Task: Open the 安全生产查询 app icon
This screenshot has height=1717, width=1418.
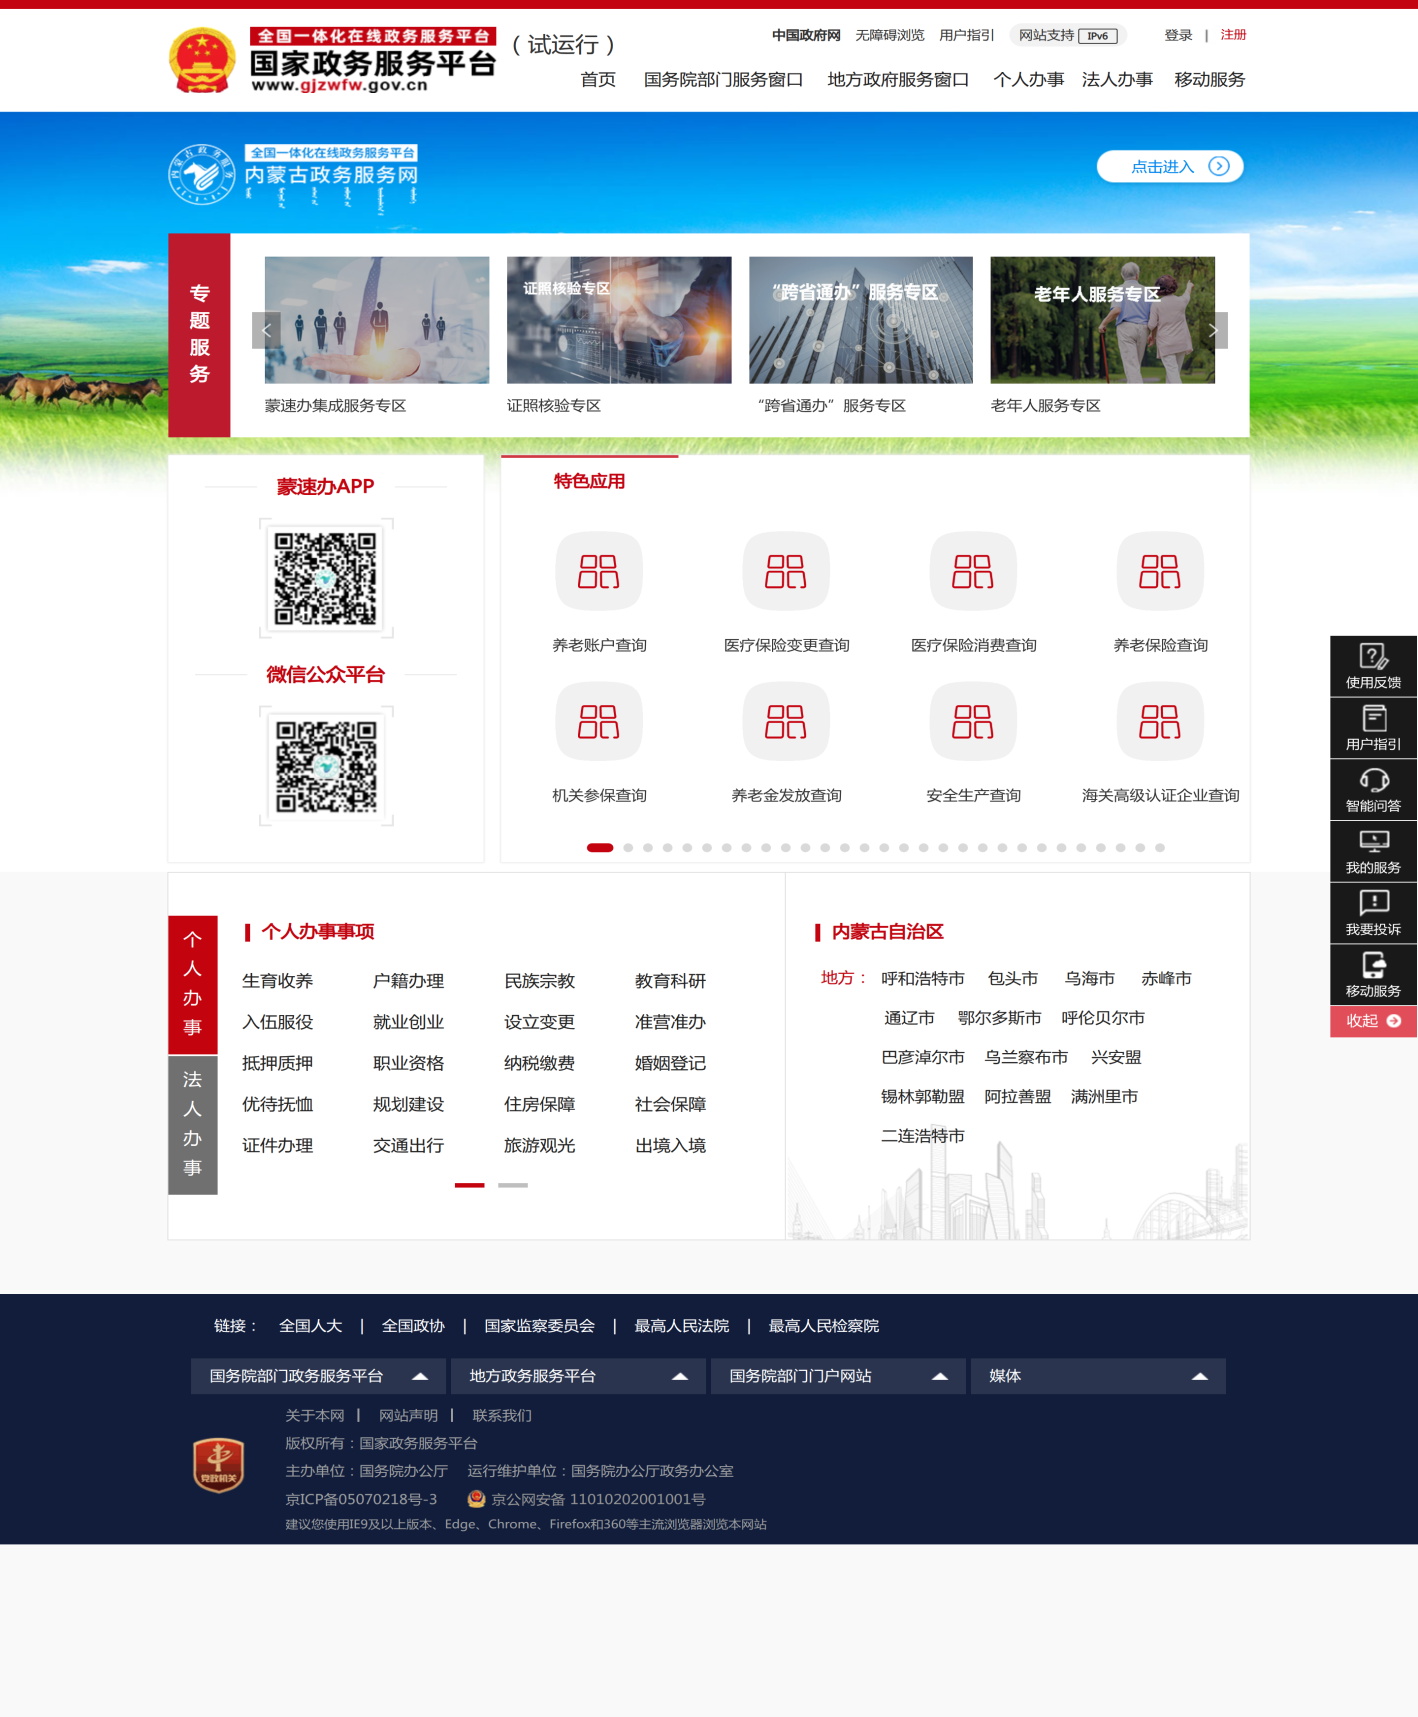Action: 973,721
